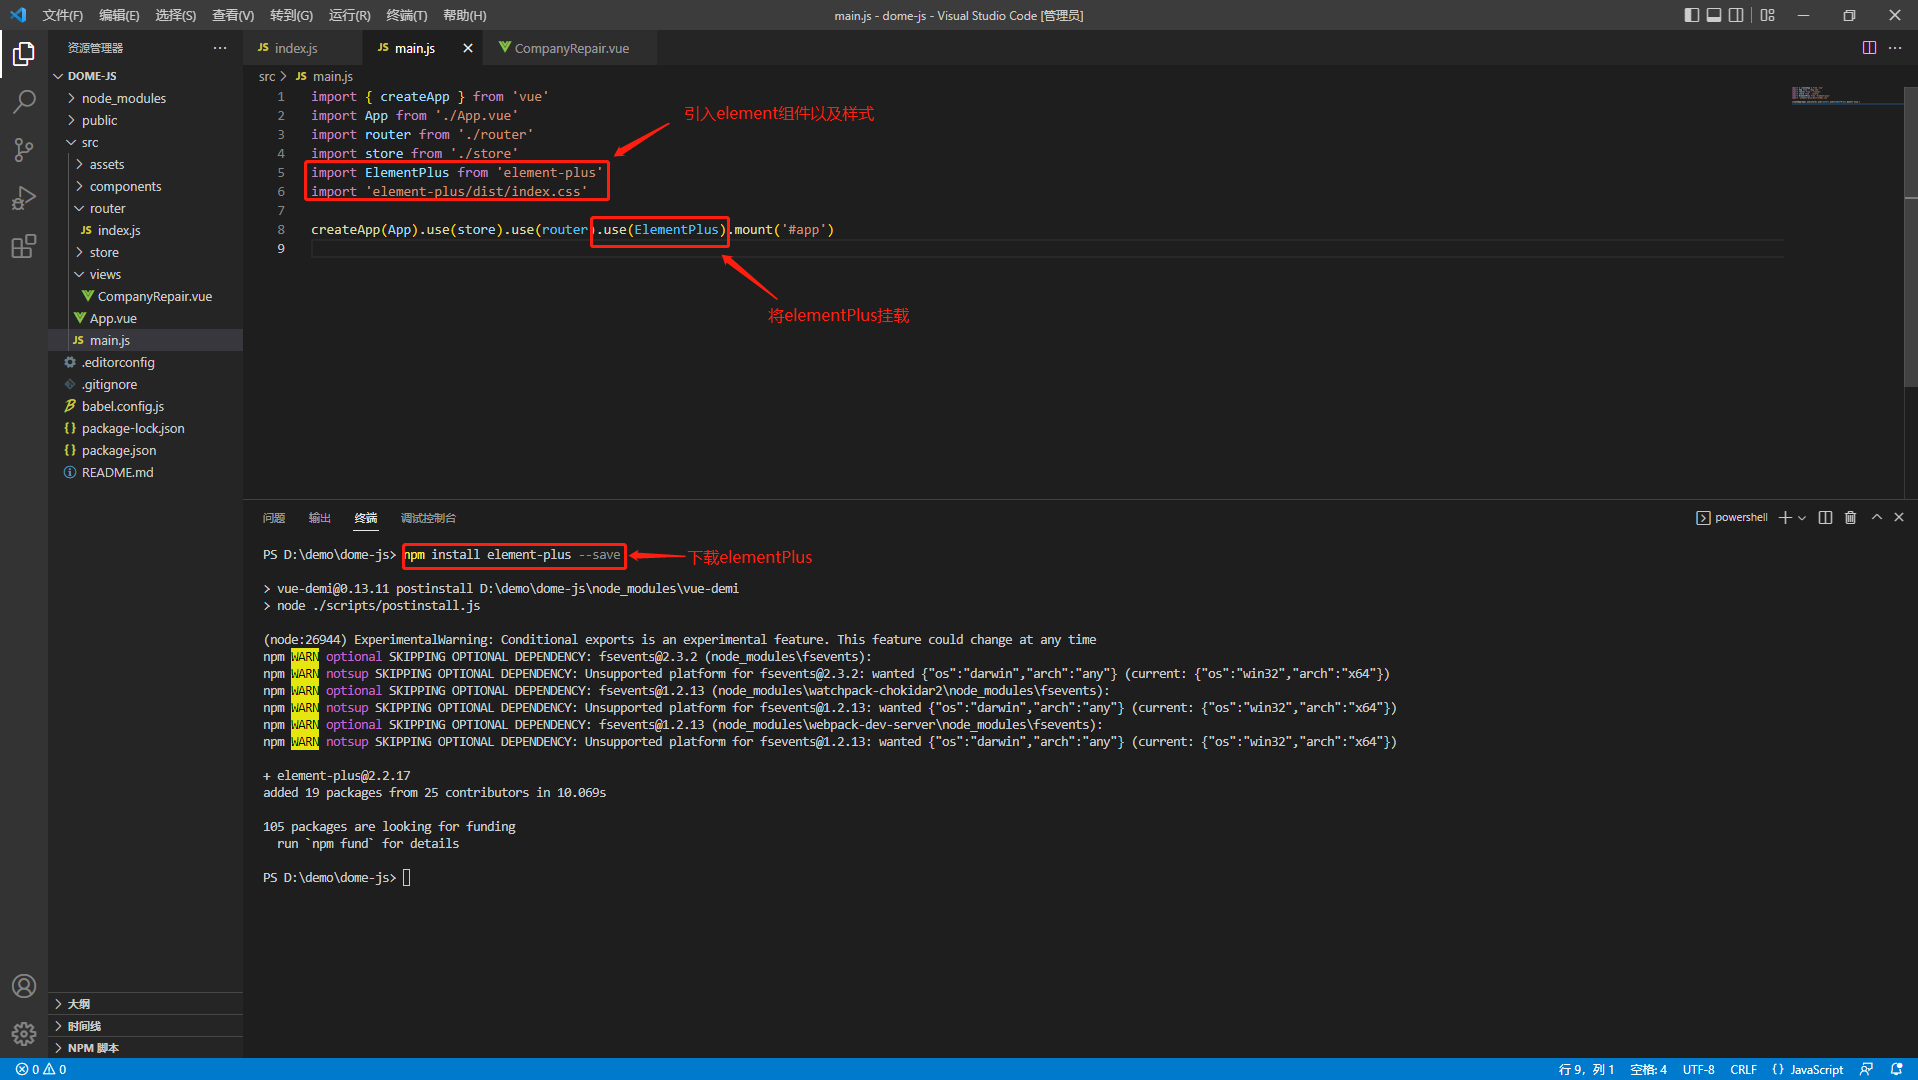Maximize panel size with the up chevron
Image resolution: width=1918 pixels, height=1080 pixels.
tap(1876, 517)
